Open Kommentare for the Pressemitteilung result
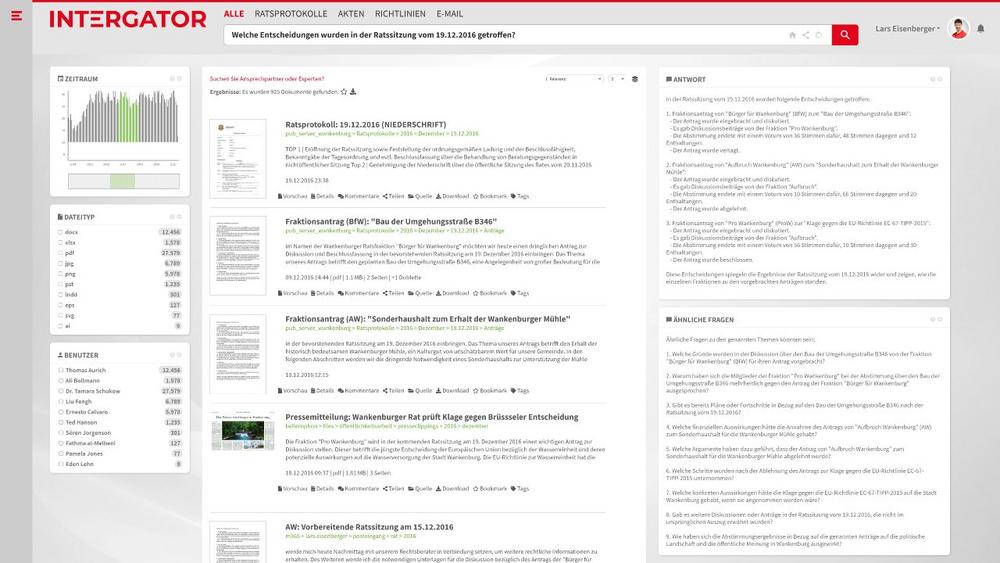Viewport: 1000px width, 563px height. tap(358, 489)
